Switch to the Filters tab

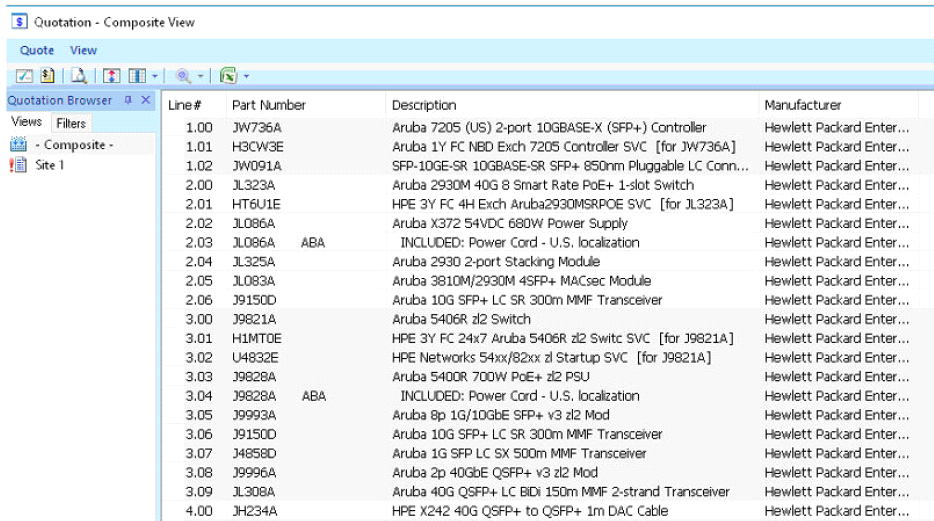point(71,123)
